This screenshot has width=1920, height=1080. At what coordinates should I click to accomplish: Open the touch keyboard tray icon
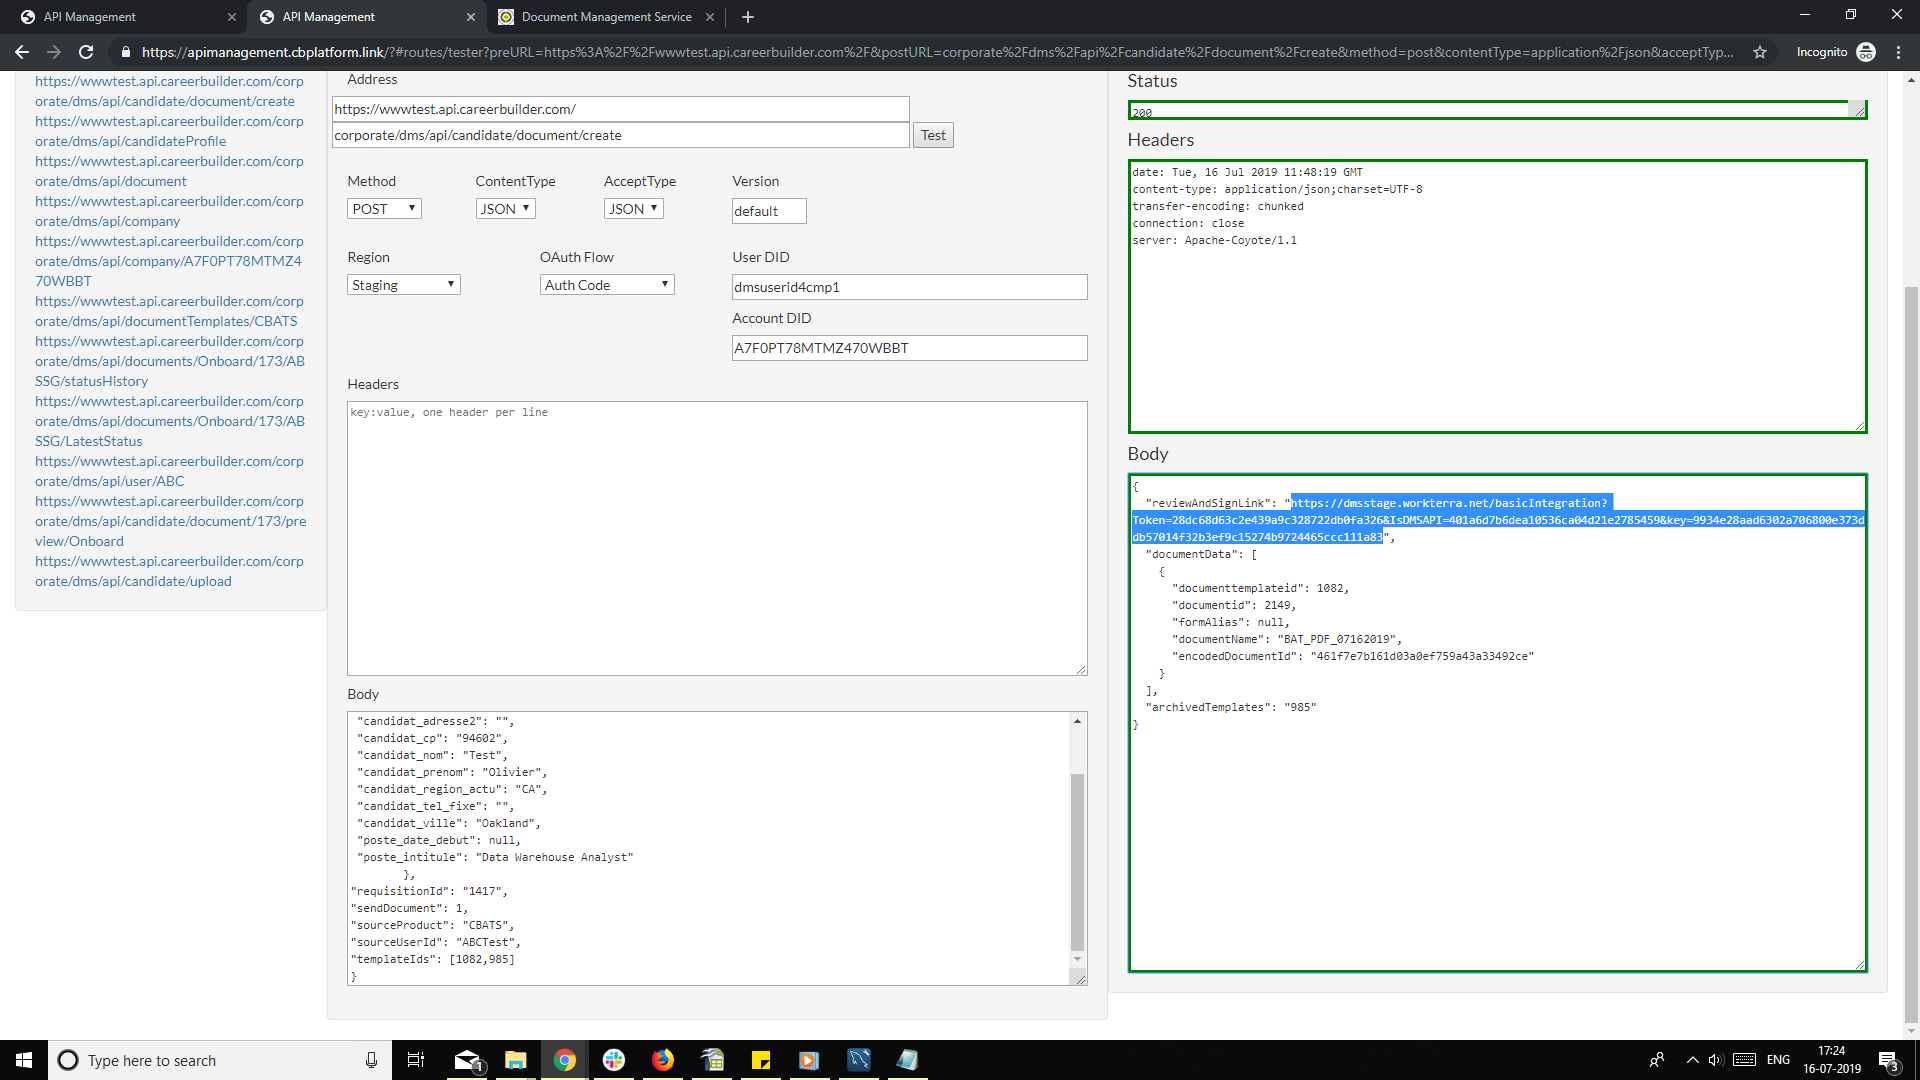pos(1744,1060)
